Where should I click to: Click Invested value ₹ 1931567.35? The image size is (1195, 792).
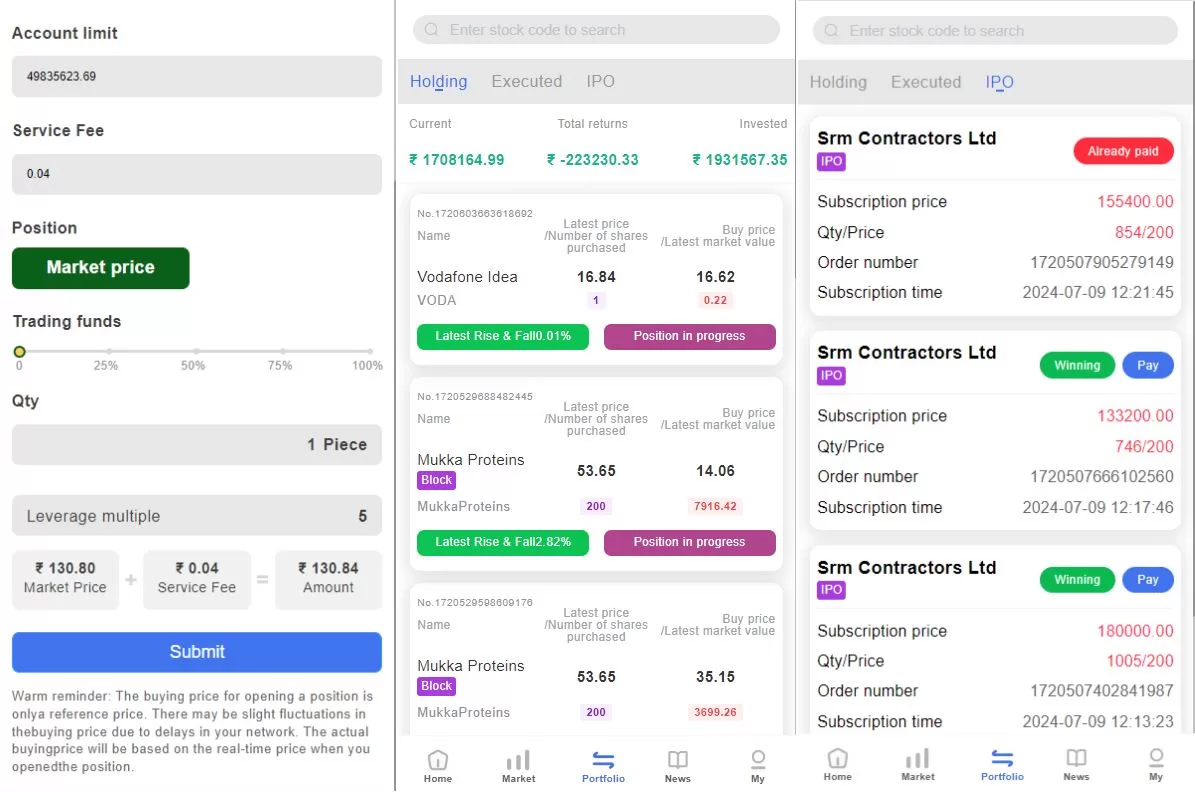tap(739, 160)
